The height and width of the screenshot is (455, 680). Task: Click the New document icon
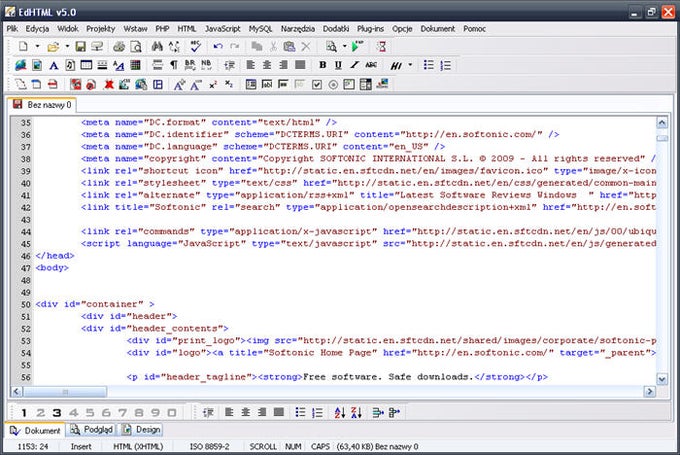pos(23,46)
